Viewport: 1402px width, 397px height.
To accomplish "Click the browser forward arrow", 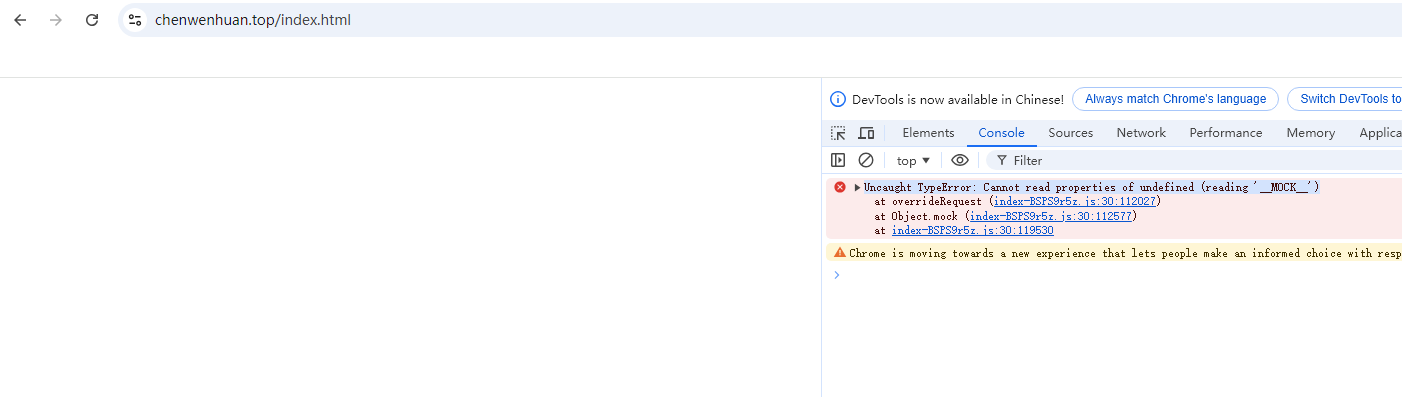I will point(56,20).
